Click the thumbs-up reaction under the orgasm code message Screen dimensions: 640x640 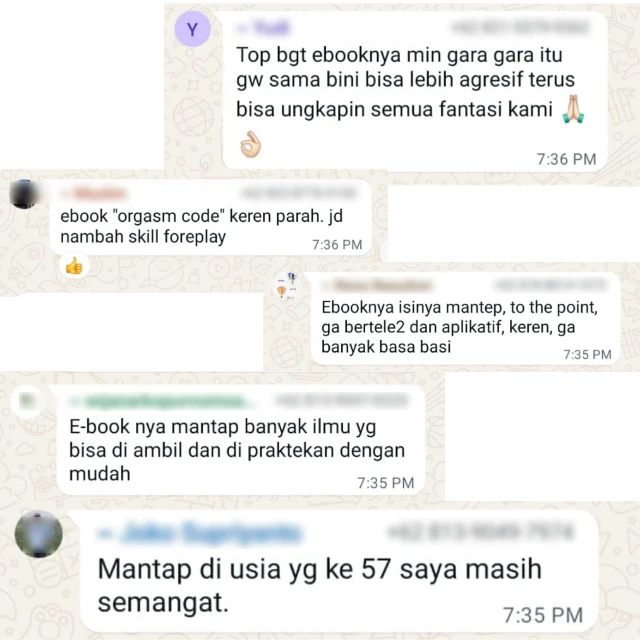(74, 266)
